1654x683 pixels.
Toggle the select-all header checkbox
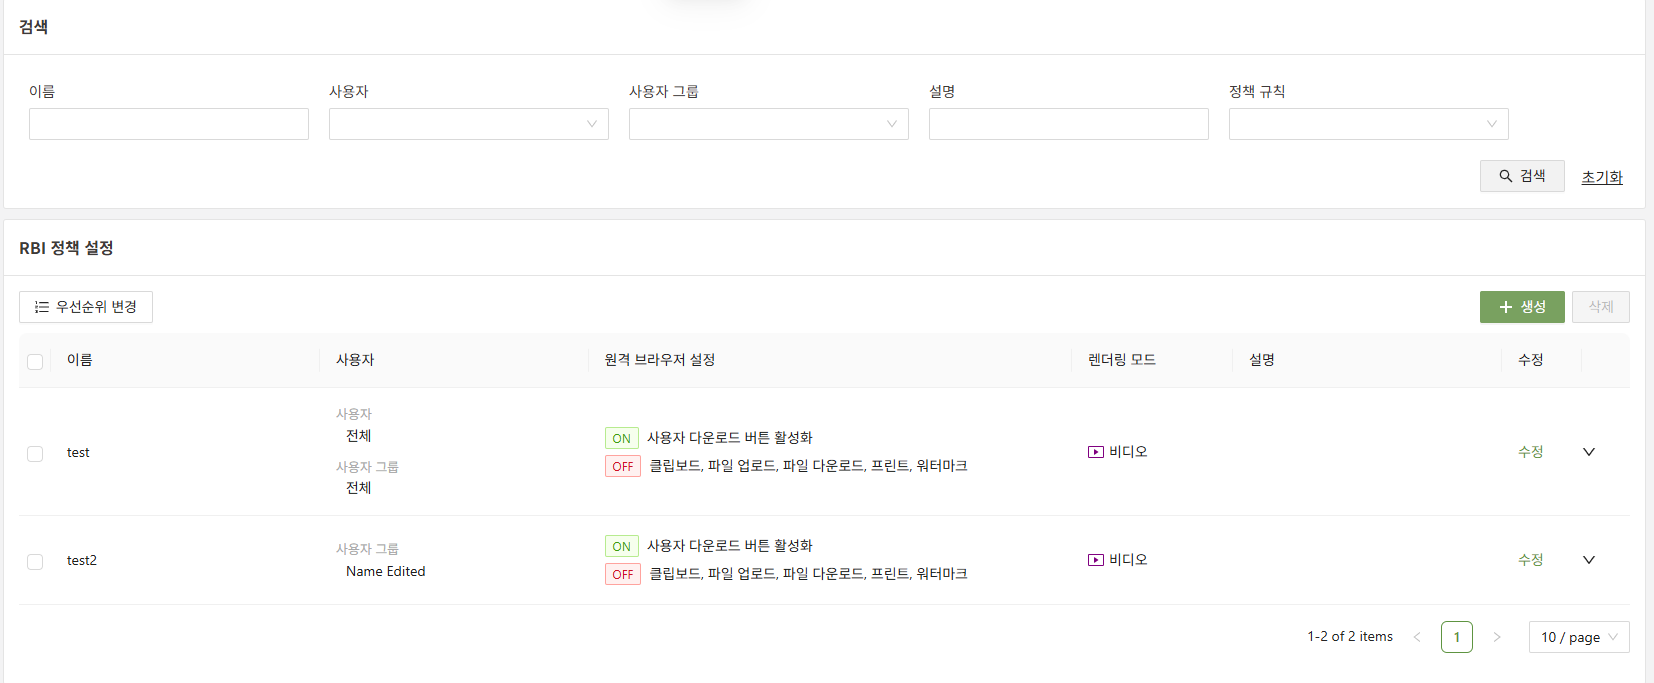(x=35, y=362)
